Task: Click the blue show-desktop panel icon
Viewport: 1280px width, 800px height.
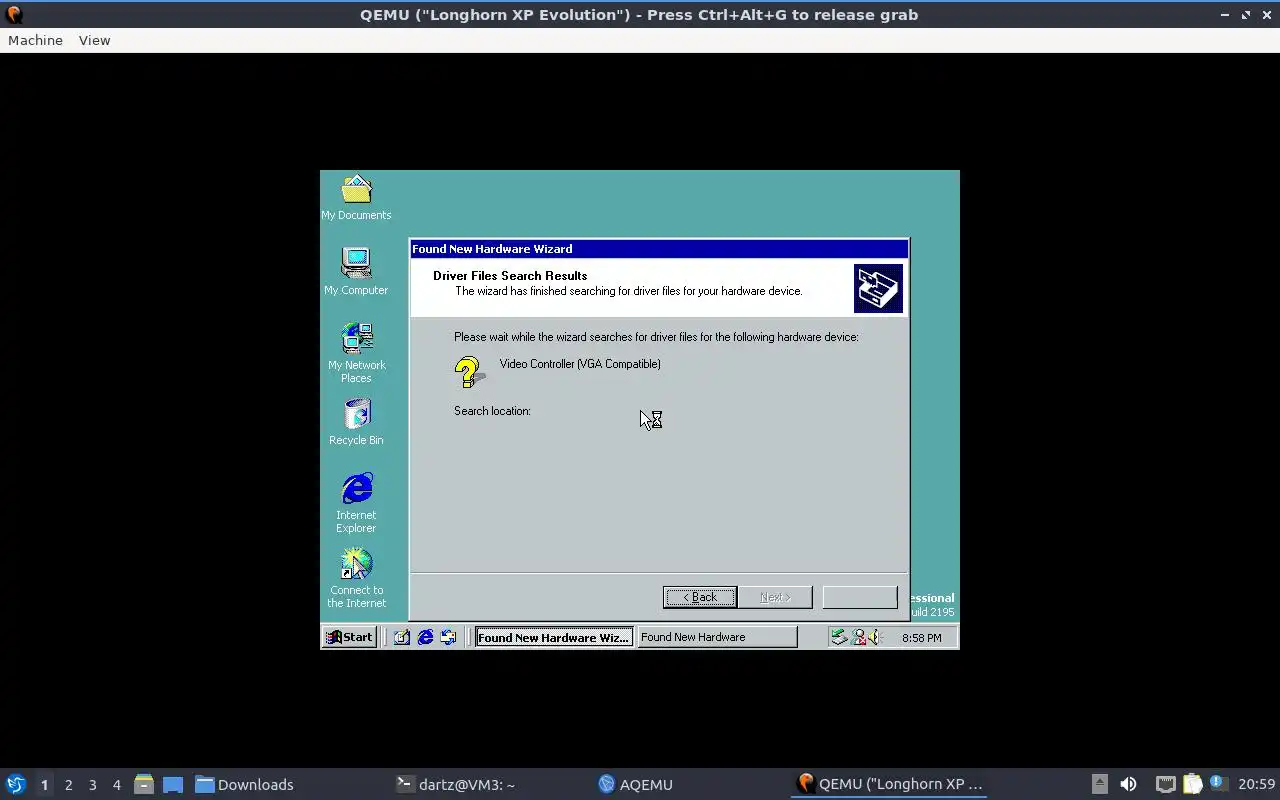Action: [x=172, y=784]
